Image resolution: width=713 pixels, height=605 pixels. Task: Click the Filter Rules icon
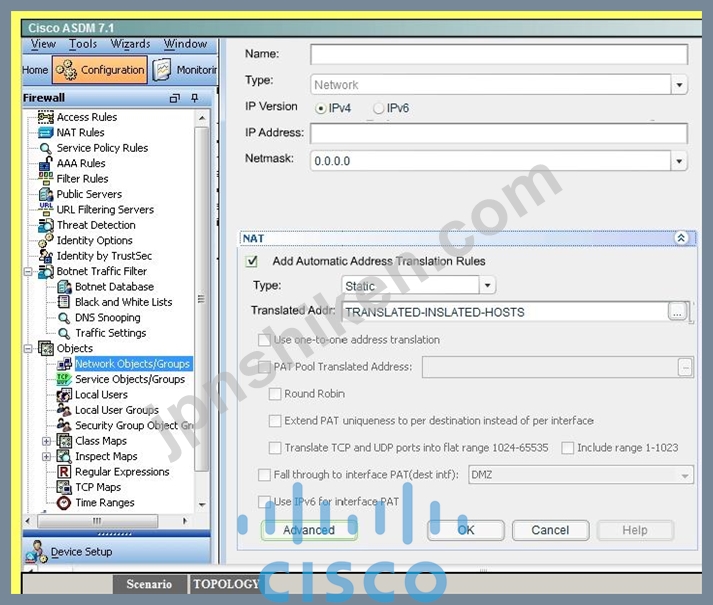[x=45, y=179]
